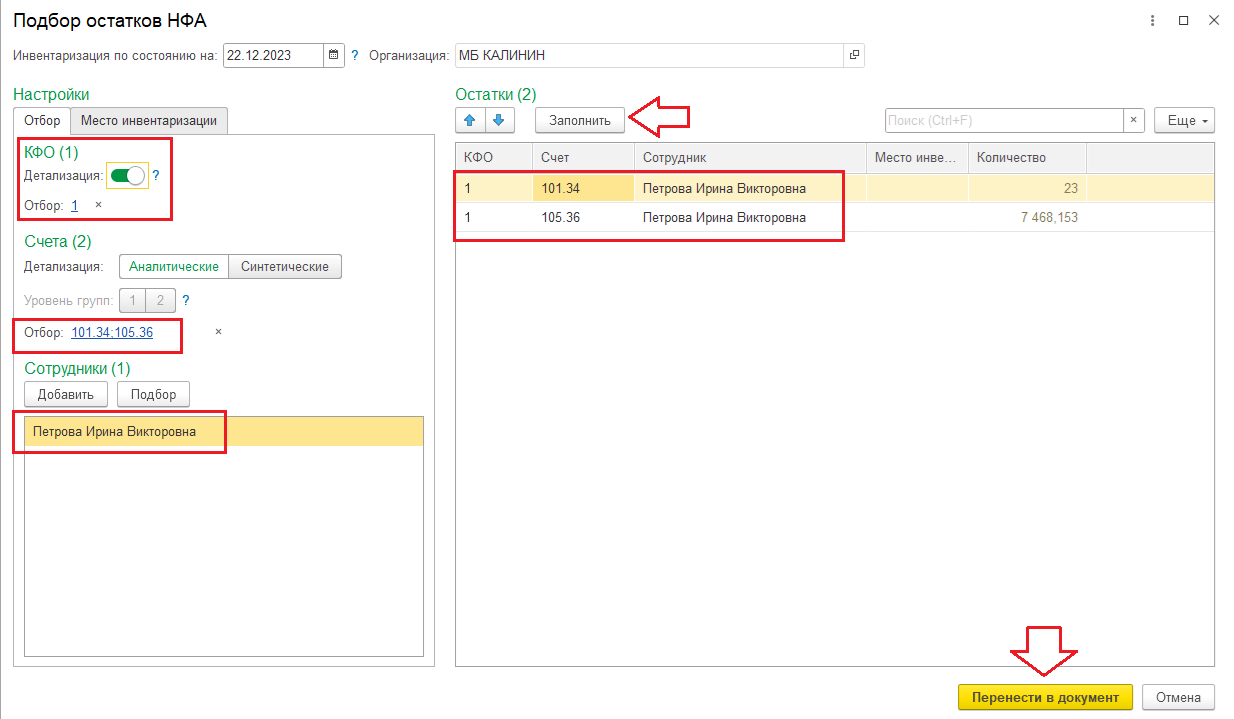Image resolution: width=1234 pixels, height=719 pixels.
Task: Click quantity cell 23
Action: pos(1027,188)
